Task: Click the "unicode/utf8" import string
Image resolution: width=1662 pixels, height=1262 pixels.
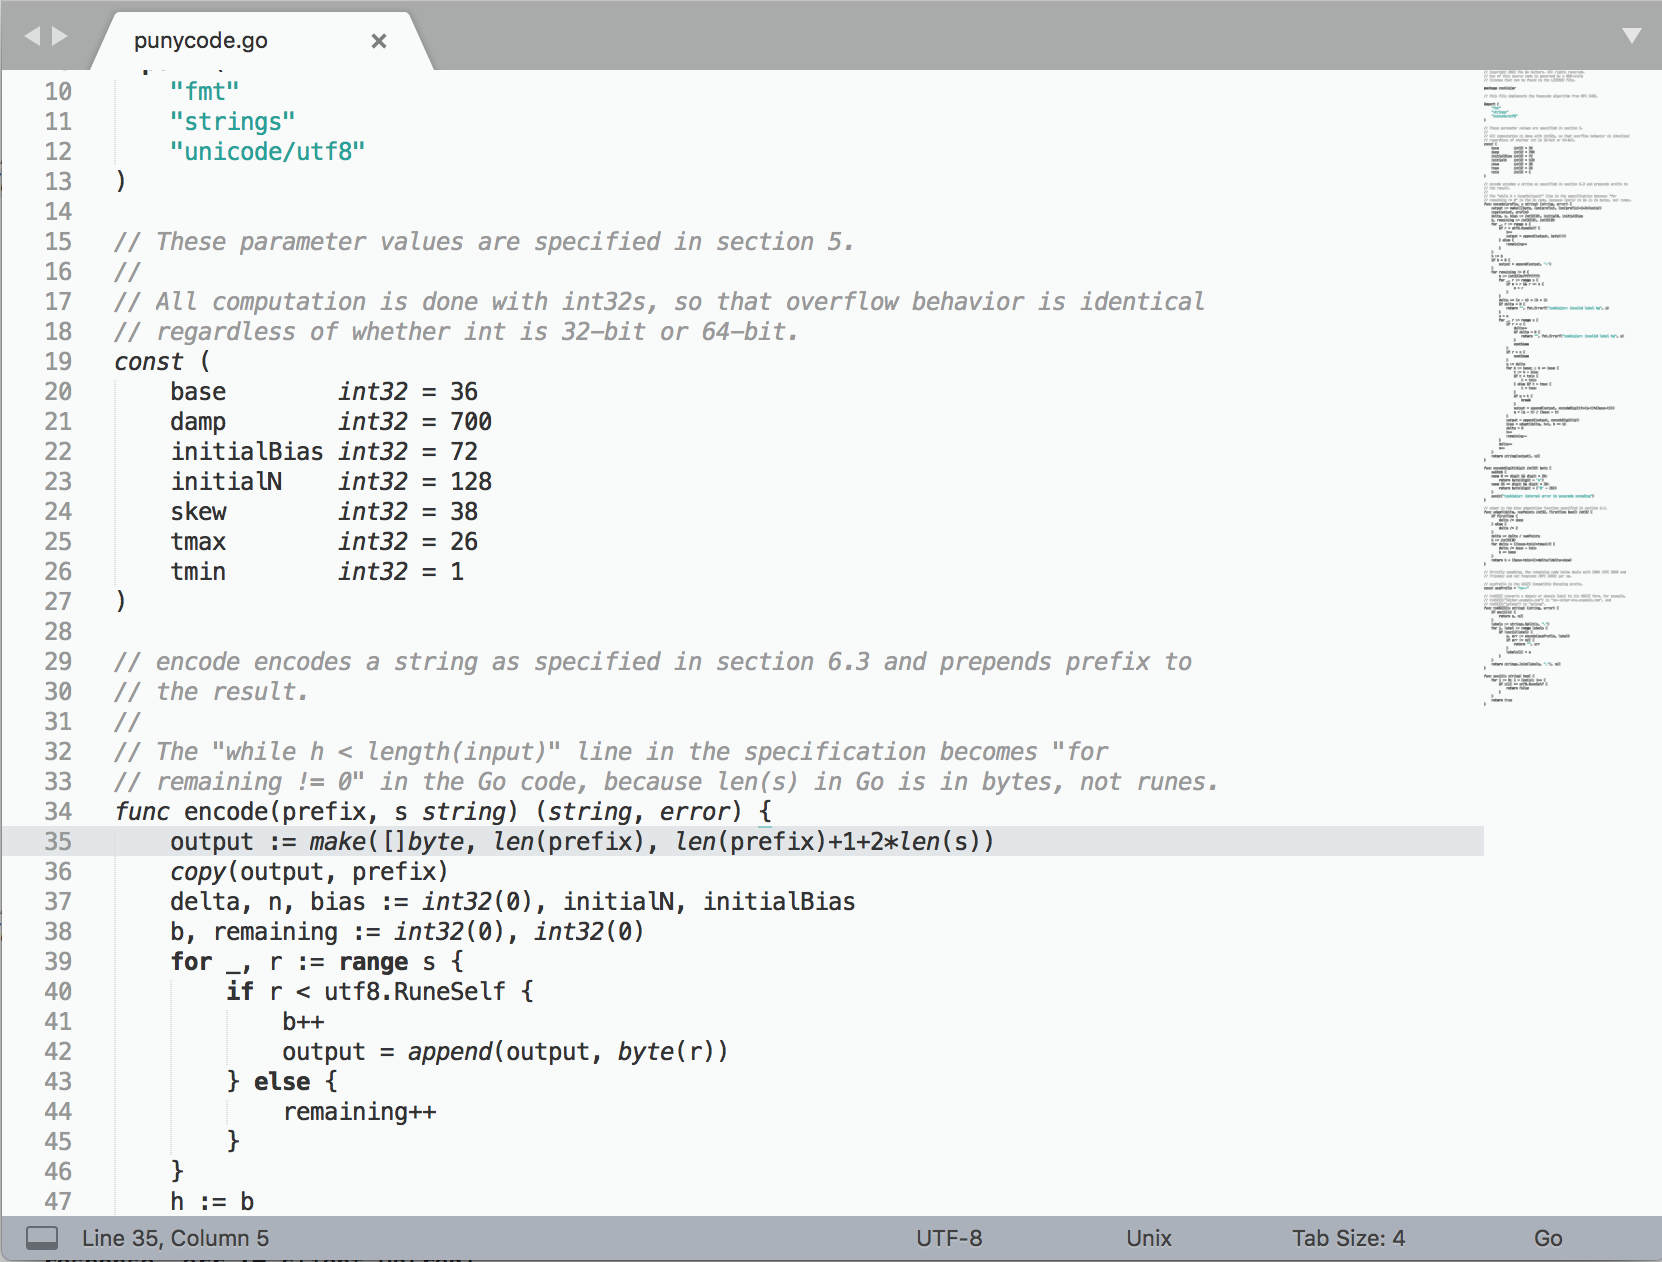Action: point(267,152)
